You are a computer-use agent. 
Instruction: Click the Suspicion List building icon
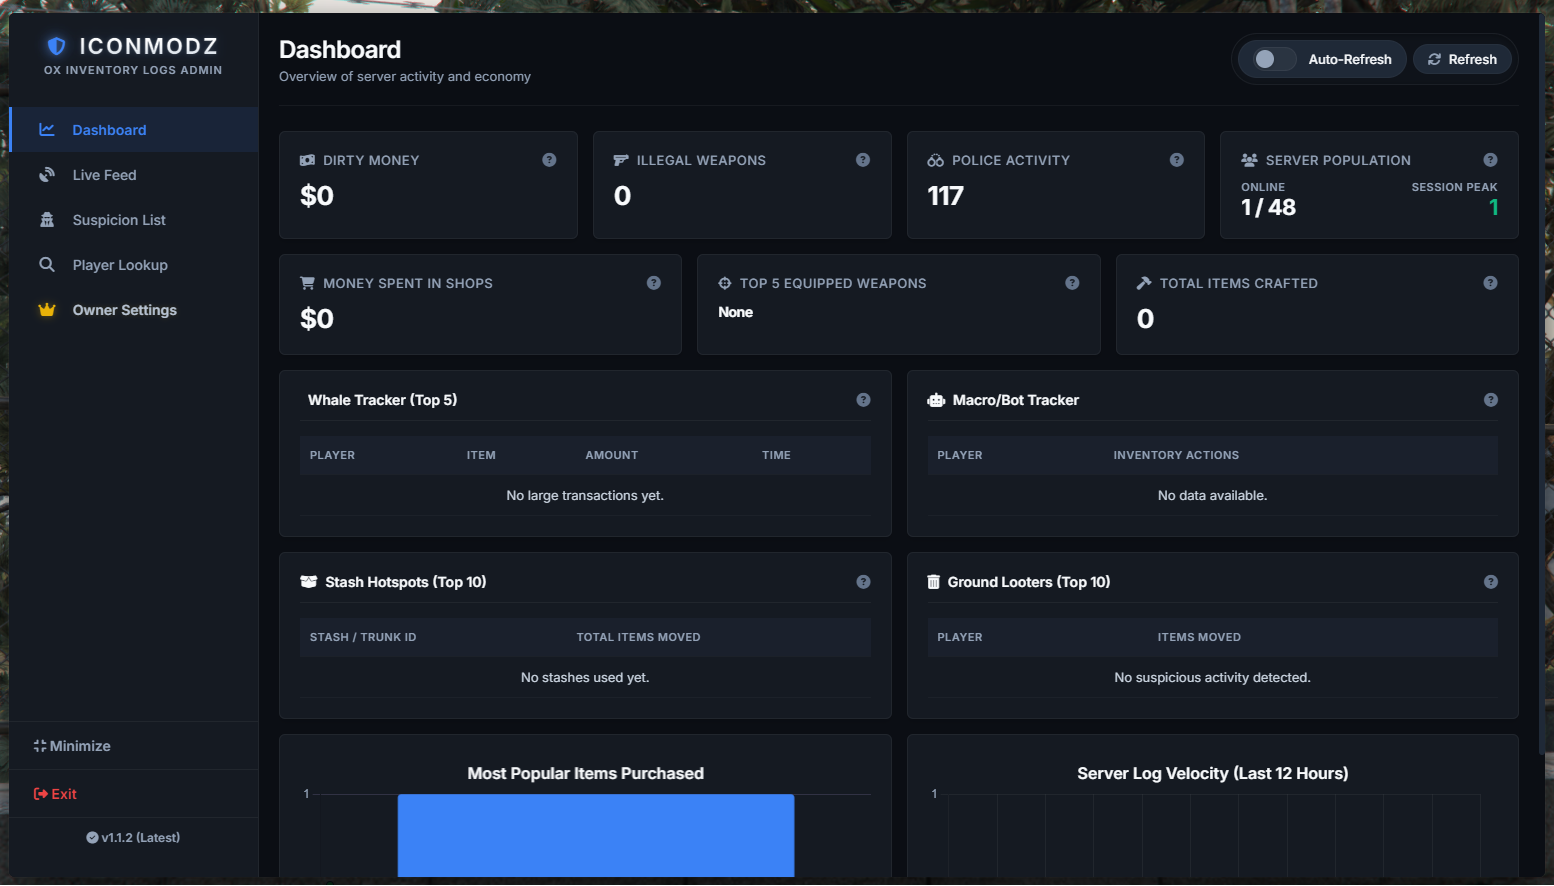pyautogui.click(x=47, y=220)
